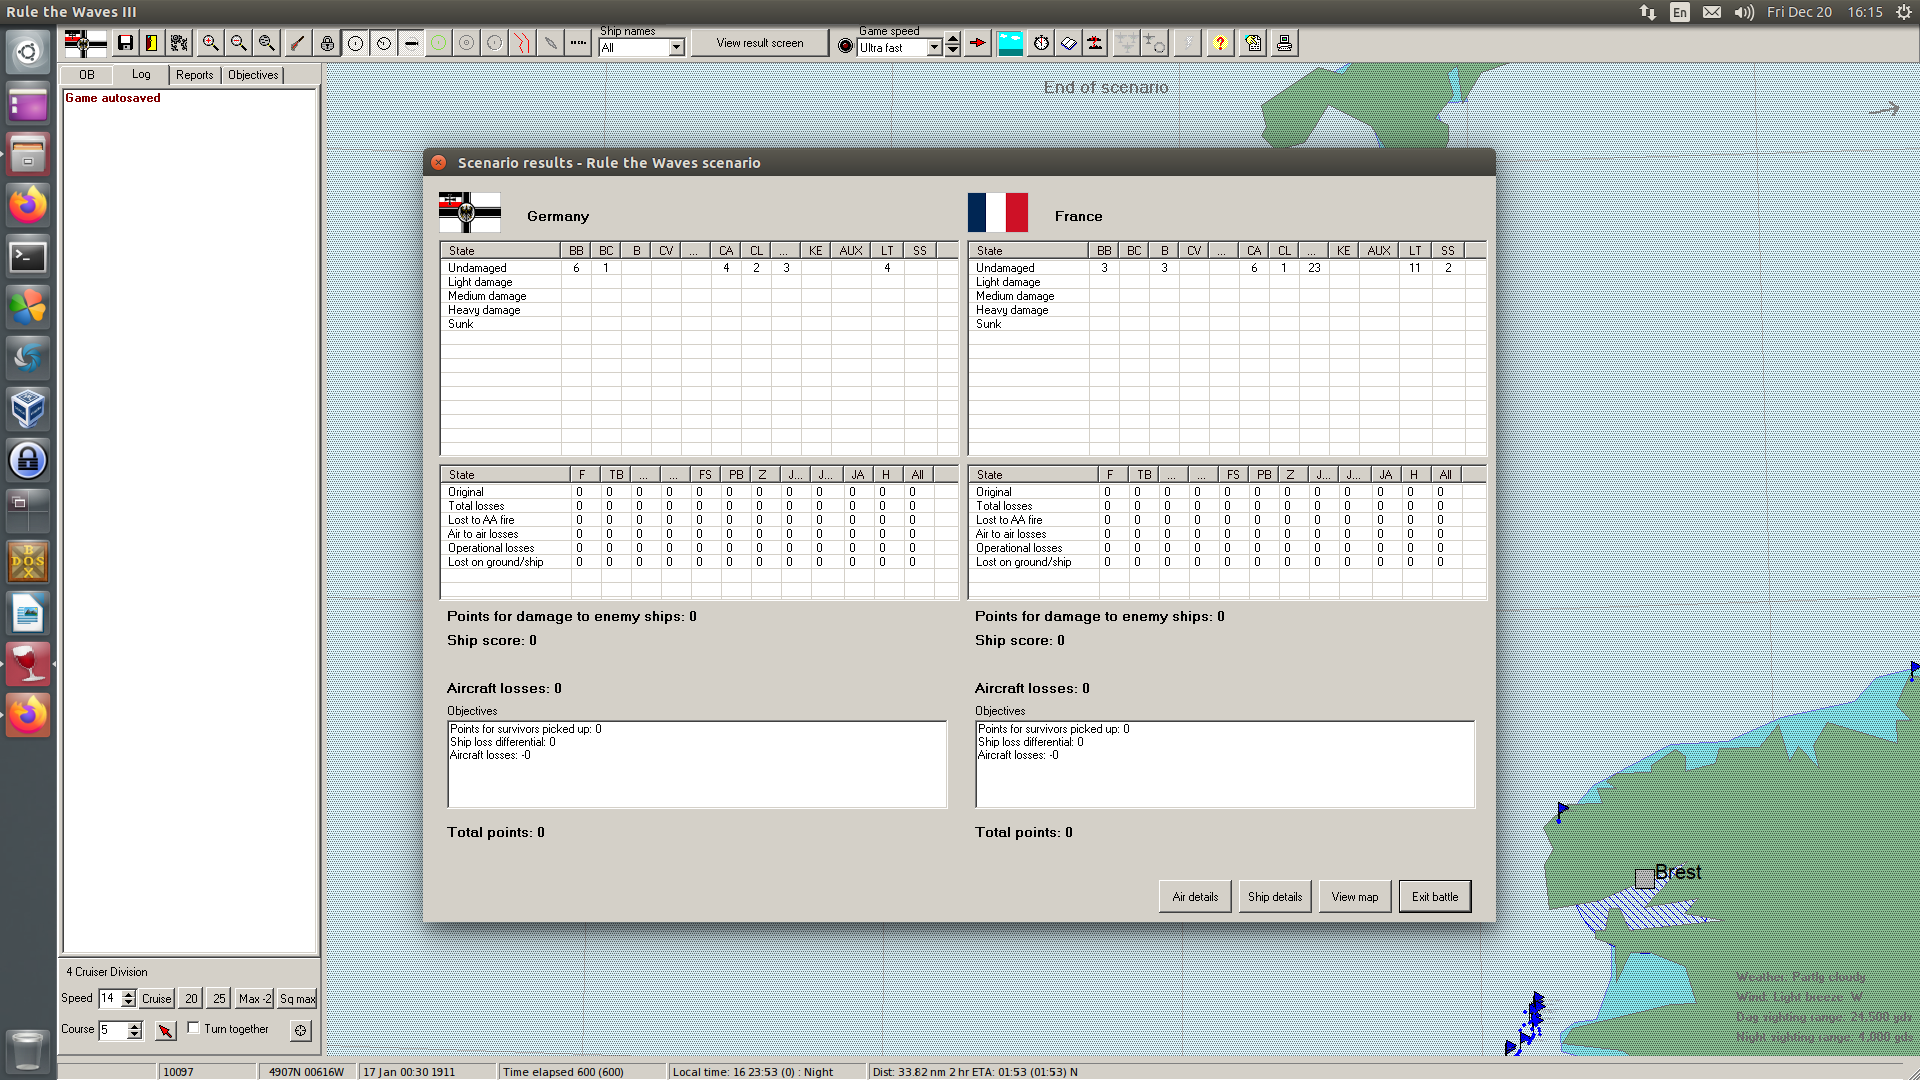1920x1080 pixels.
Task: Open the Wine glass icon in dock
Action: tap(28, 664)
